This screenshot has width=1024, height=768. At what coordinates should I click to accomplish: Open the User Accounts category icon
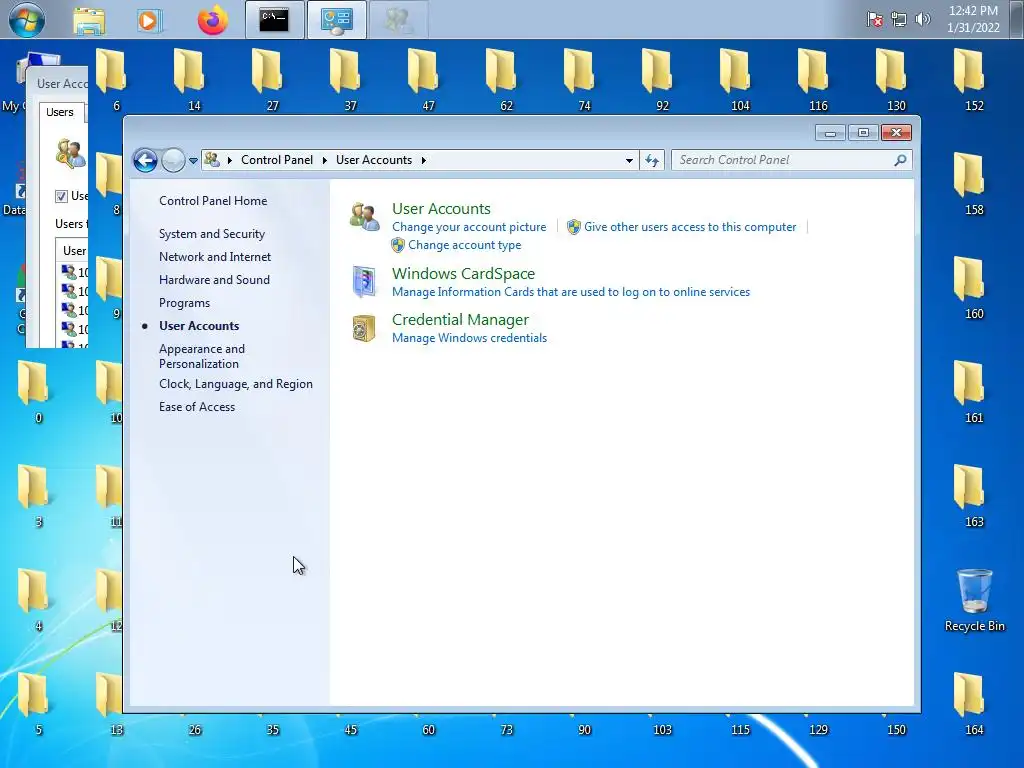[x=364, y=217]
